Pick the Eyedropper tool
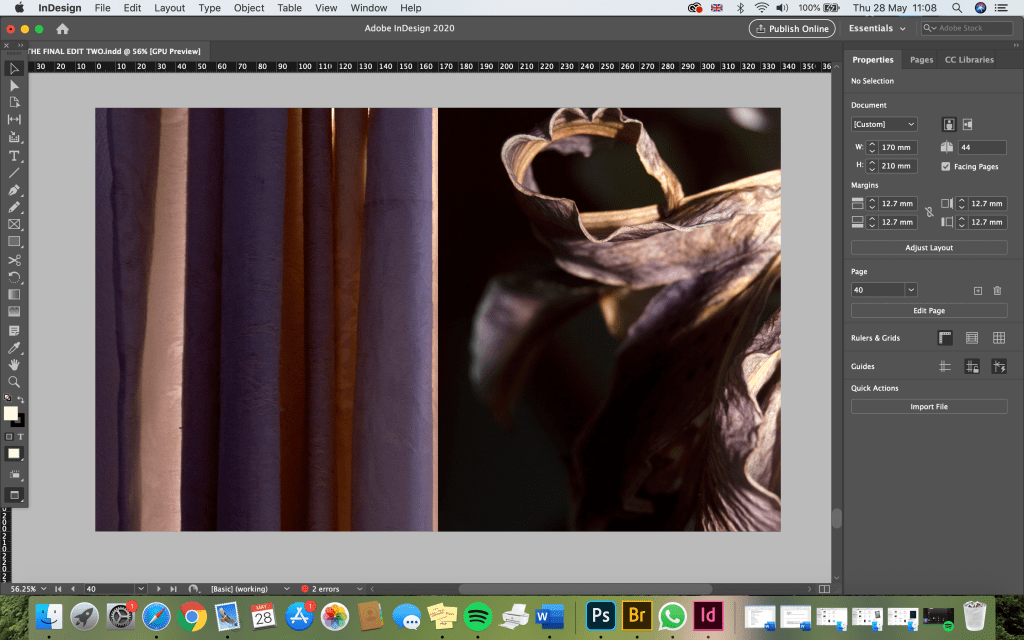This screenshot has height=640, width=1024. [x=14, y=348]
